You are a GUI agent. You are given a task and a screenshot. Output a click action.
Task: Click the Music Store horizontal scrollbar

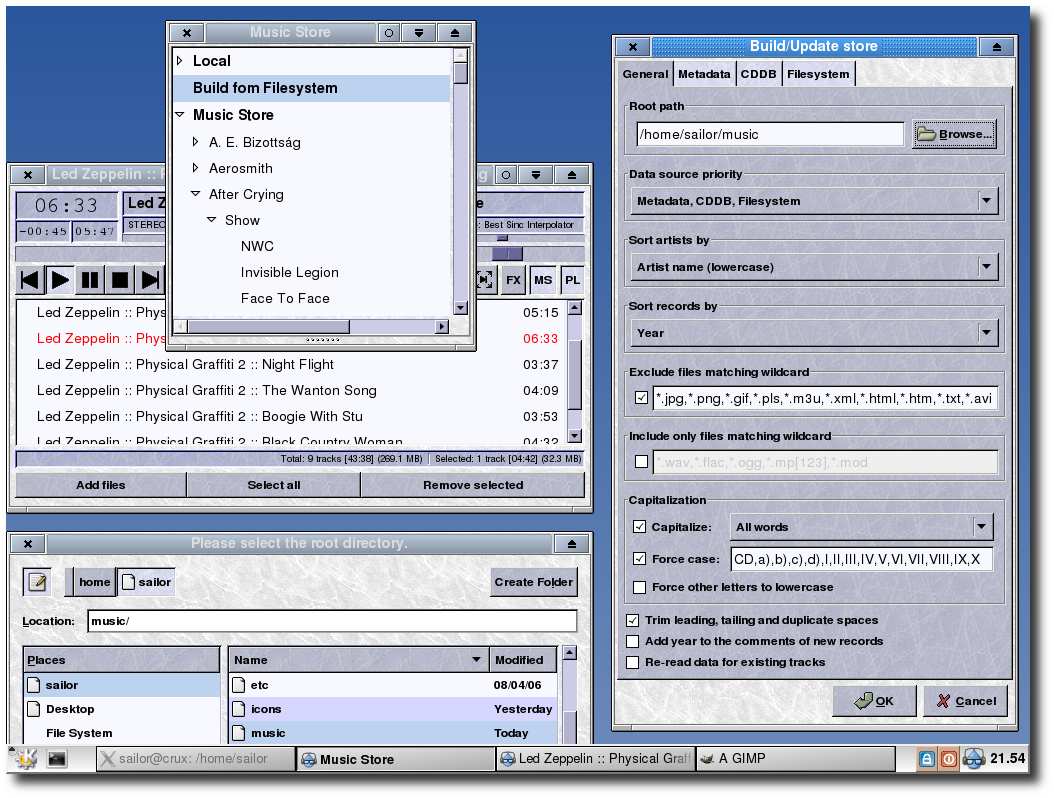311,327
